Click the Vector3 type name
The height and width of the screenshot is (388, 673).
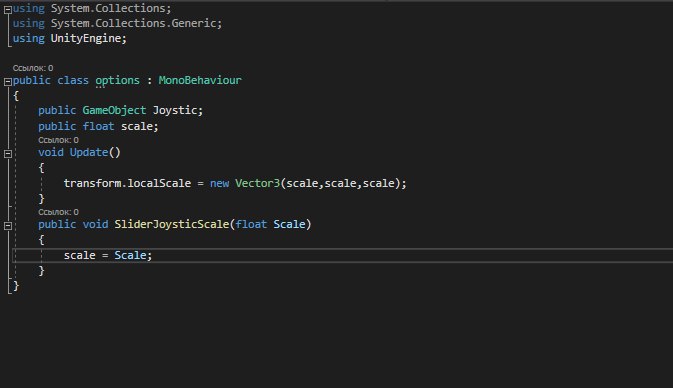tap(258, 183)
